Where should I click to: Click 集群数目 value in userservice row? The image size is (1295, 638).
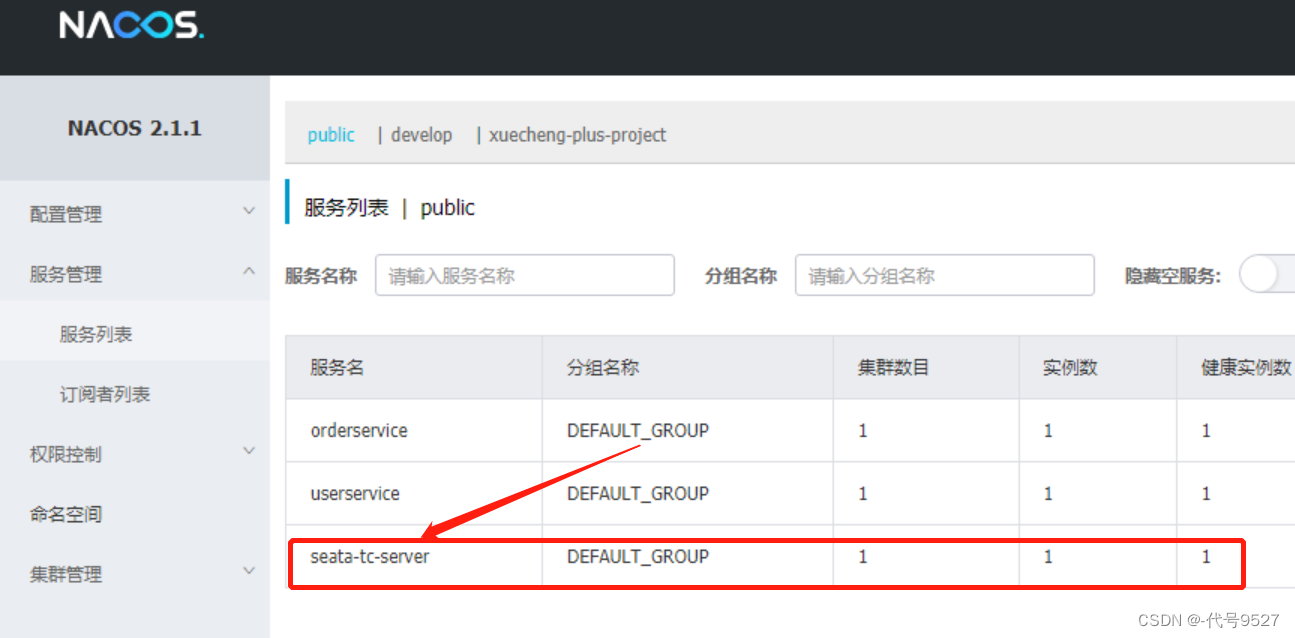[x=863, y=494]
